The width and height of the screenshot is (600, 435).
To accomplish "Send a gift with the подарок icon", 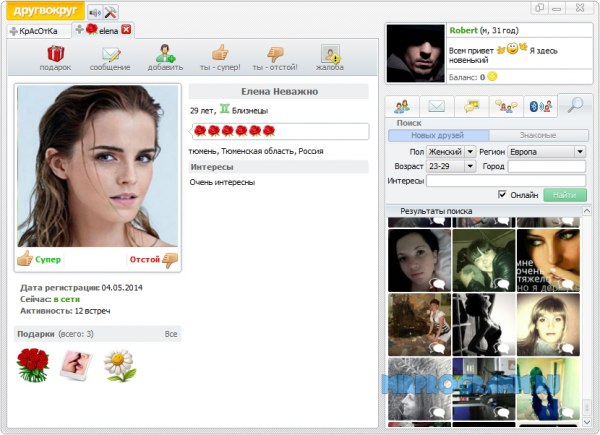I will tap(55, 54).
